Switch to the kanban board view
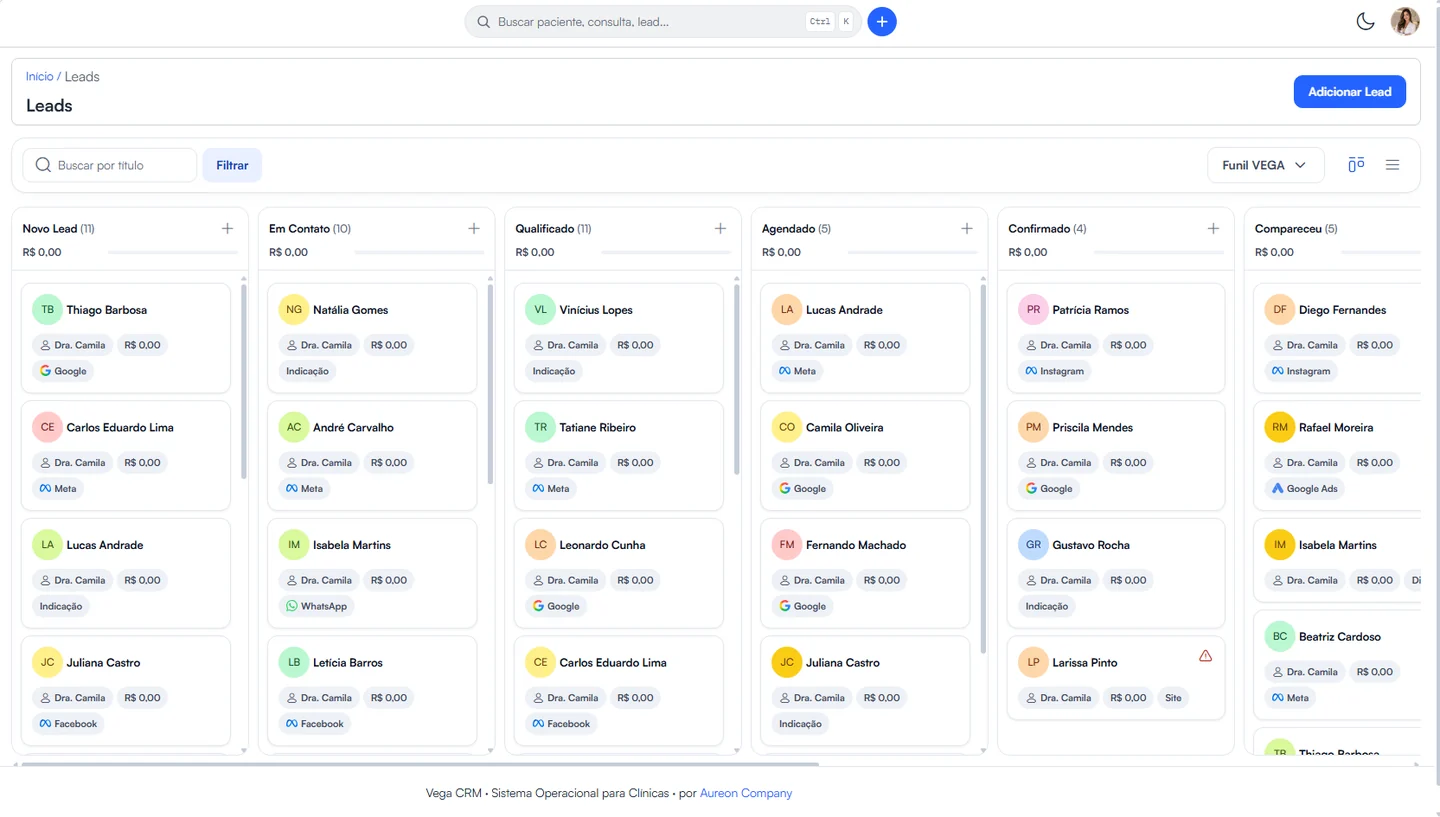 [x=1356, y=165]
